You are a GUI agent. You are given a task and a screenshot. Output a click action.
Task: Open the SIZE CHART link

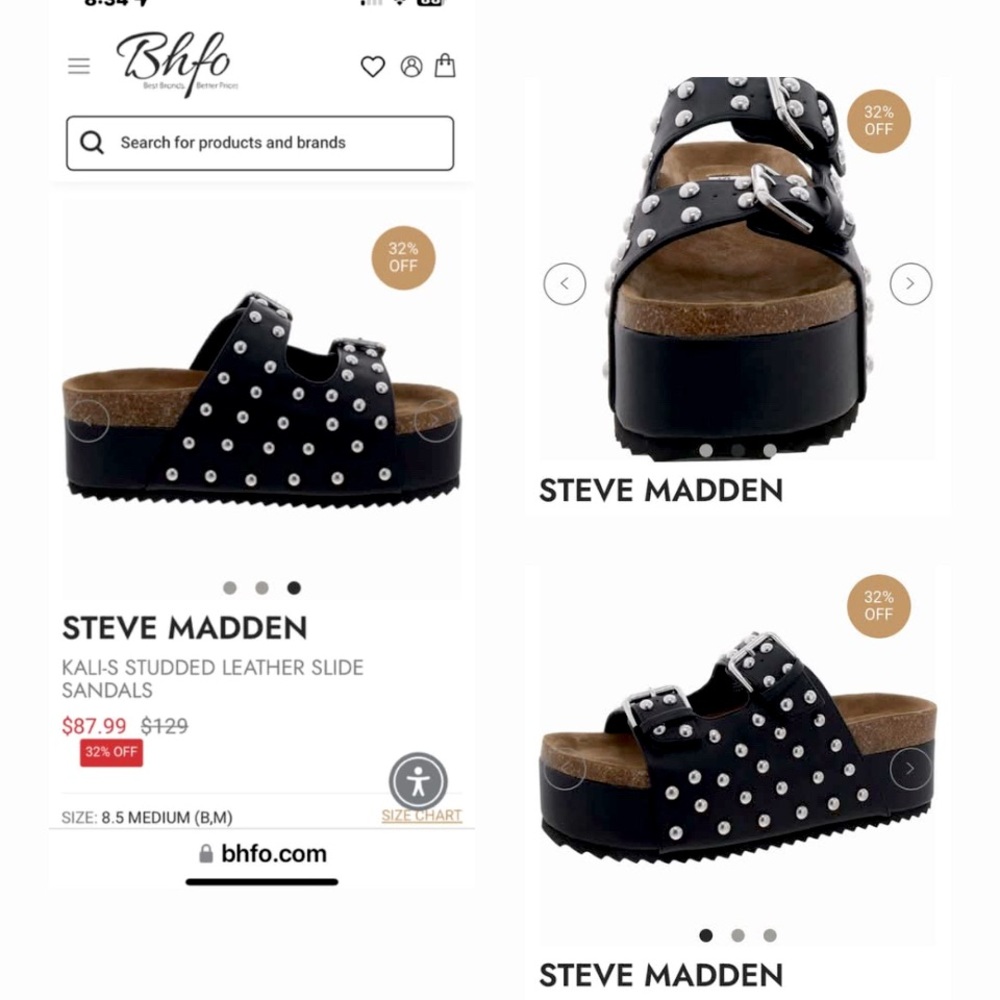pos(422,816)
